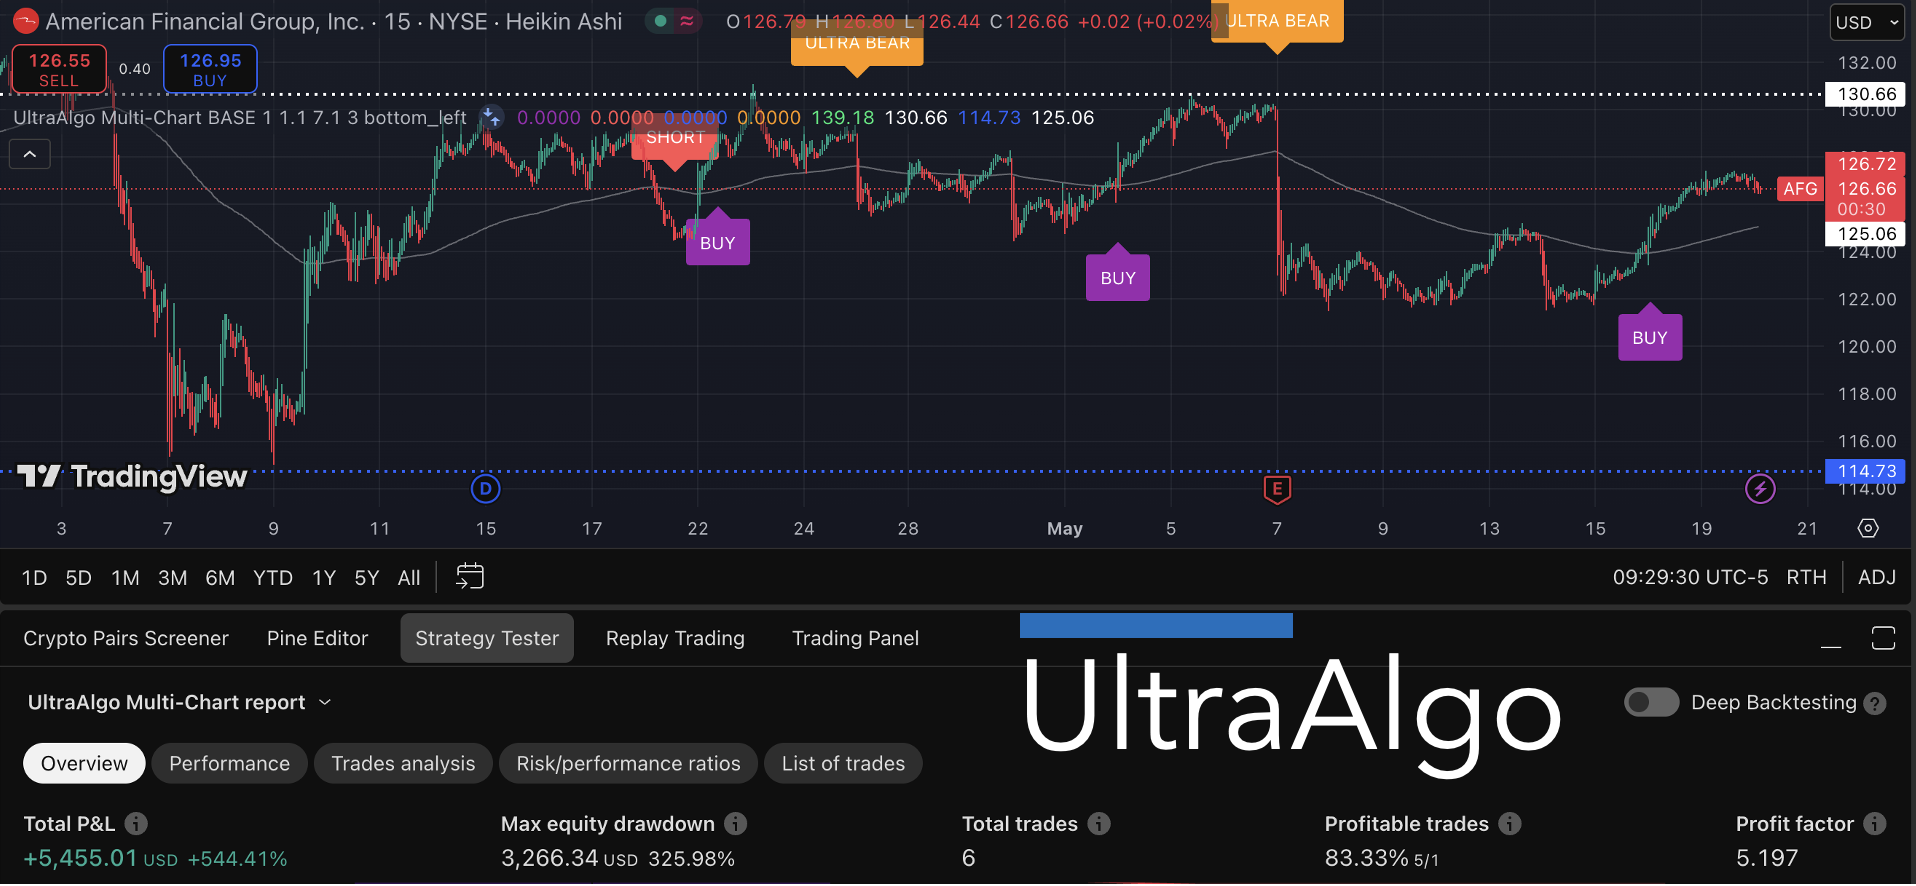This screenshot has height=886, width=1916.
Task: Click the market status green dot indicator
Action: click(660, 21)
